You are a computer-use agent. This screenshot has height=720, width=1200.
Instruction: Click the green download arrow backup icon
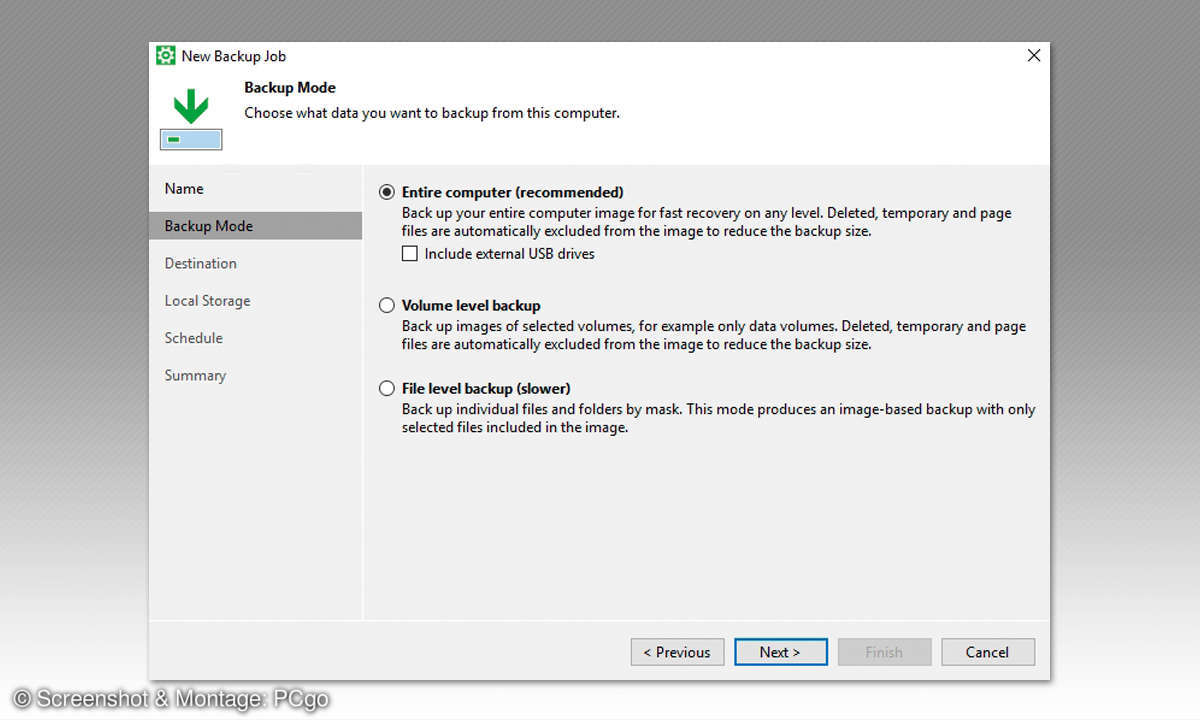point(191,117)
